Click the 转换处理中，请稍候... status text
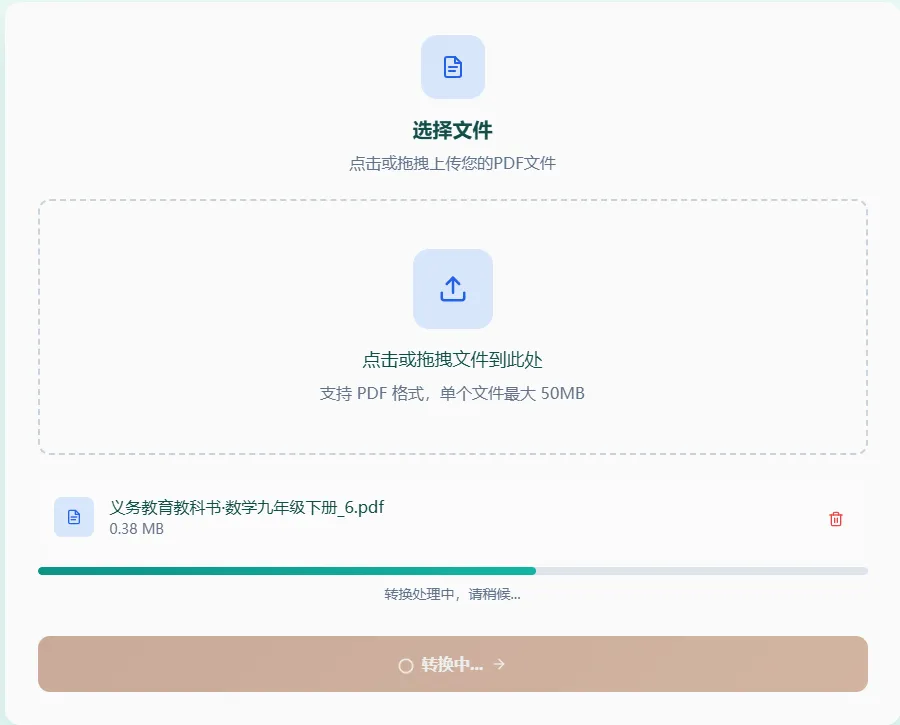Image resolution: width=900 pixels, height=725 pixels. click(452, 594)
